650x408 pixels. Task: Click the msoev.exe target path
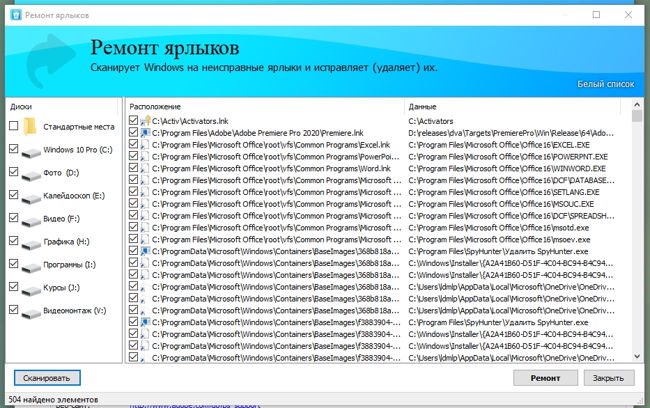[500, 240]
